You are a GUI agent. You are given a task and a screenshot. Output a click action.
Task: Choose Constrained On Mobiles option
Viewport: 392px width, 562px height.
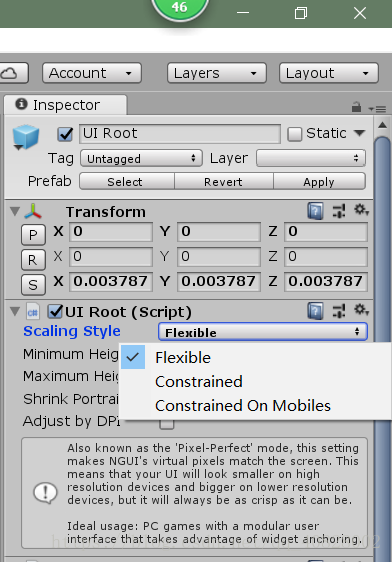click(255, 406)
